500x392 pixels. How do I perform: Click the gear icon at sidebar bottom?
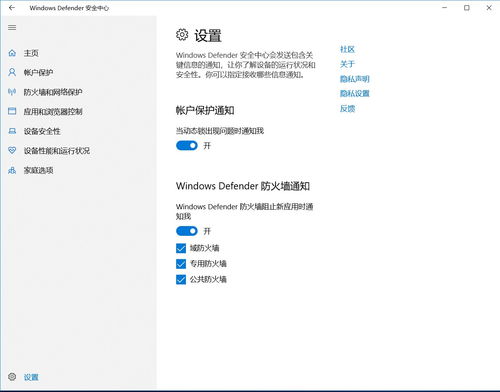pos(12,377)
